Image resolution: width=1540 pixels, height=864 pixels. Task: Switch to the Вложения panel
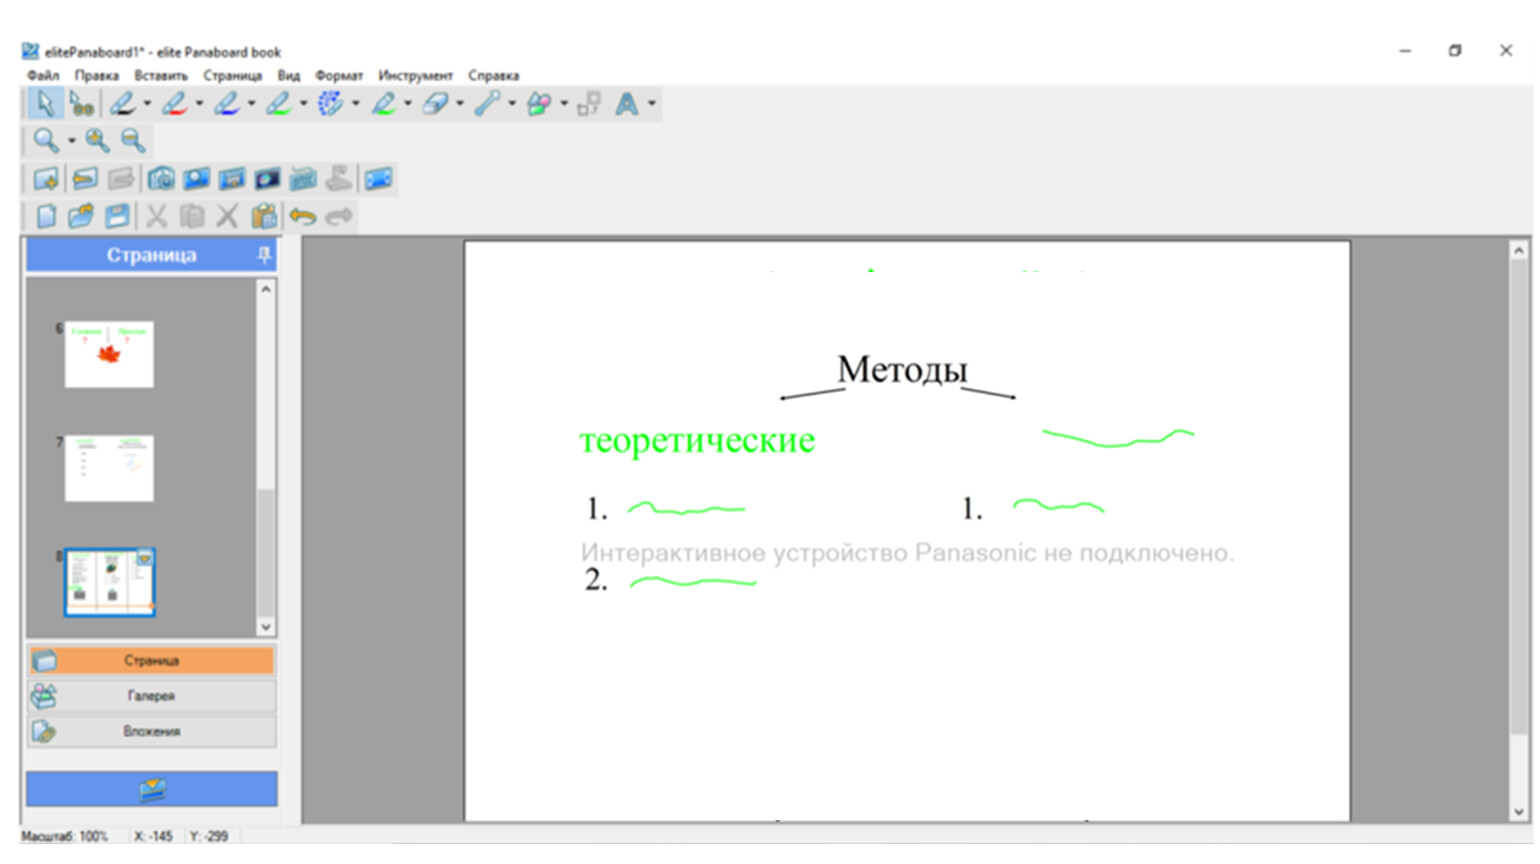(x=151, y=732)
